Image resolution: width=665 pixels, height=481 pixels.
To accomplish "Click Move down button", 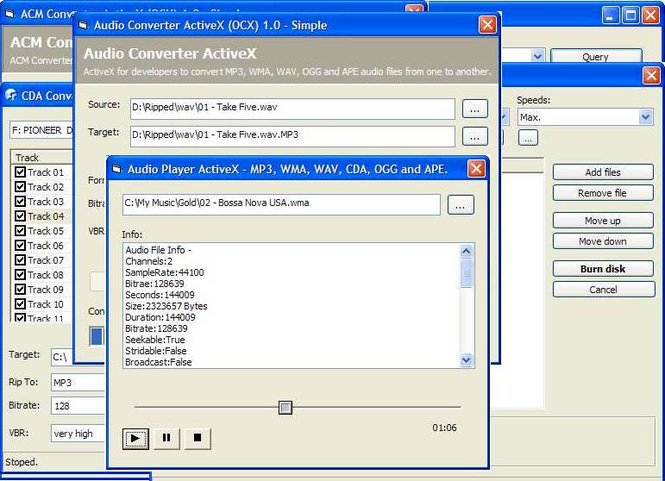I will click(x=603, y=241).
